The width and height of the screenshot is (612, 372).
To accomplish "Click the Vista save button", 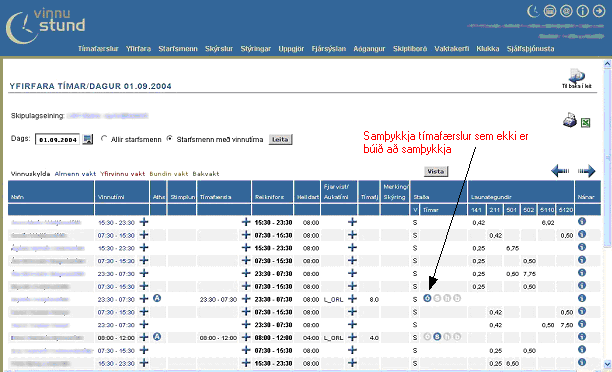I will [x=436, y=171].
